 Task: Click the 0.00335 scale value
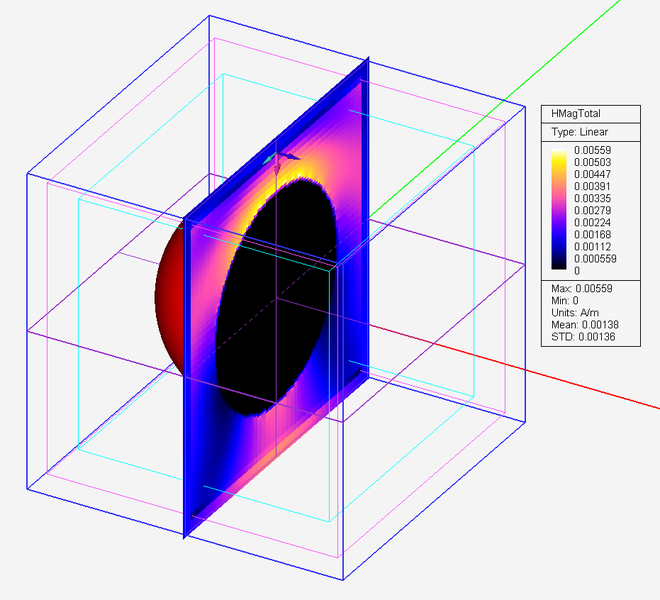592,198
